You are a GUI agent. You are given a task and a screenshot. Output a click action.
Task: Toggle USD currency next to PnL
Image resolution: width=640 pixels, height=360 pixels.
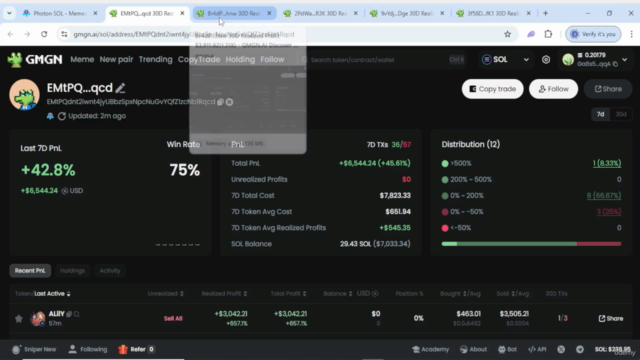pos(72,191)
